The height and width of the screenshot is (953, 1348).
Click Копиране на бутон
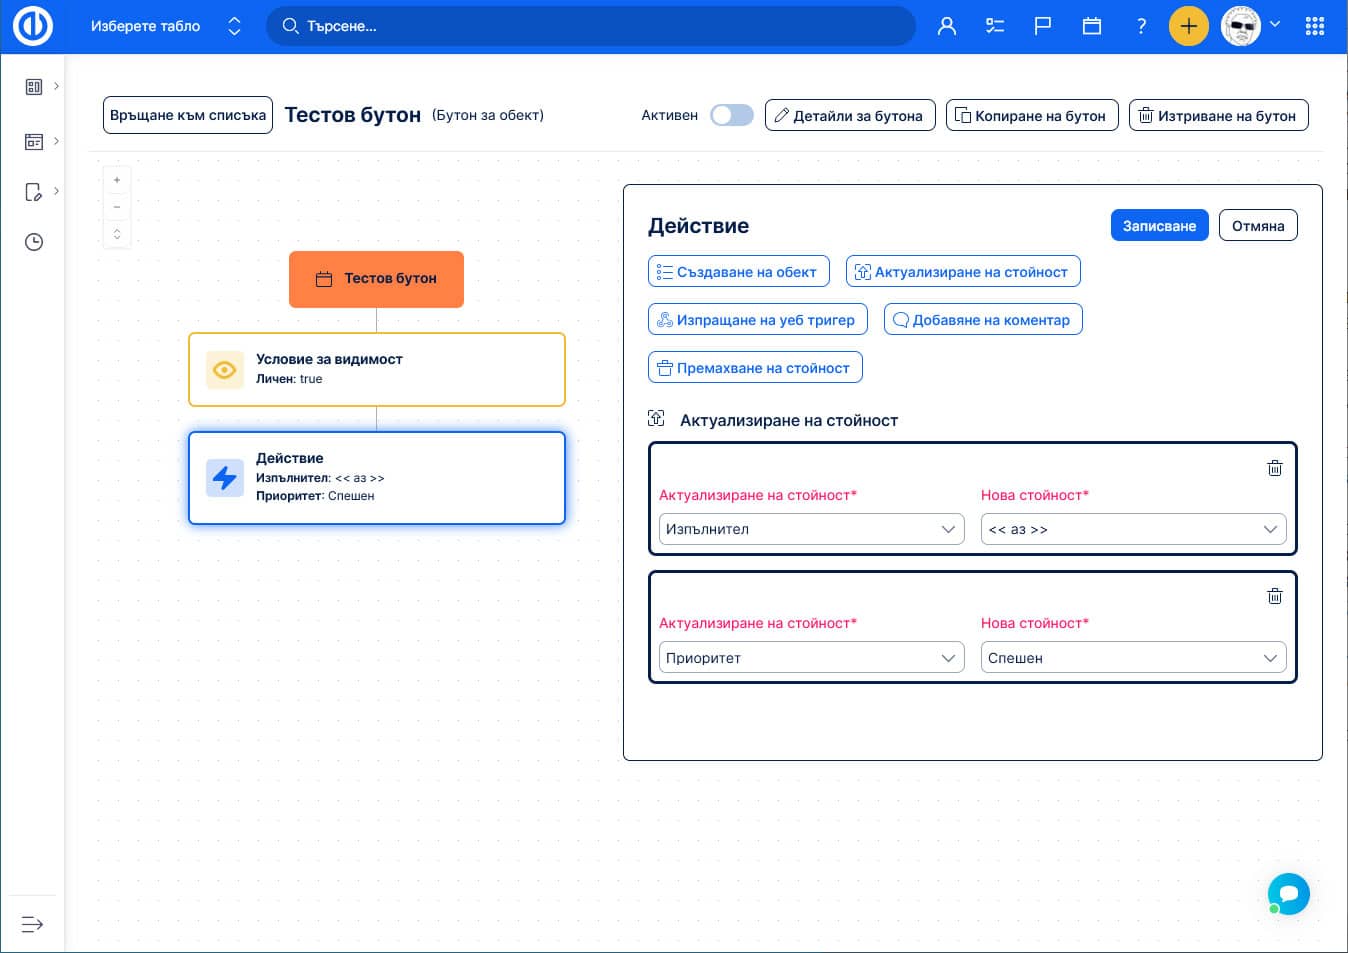tap(1032, 115)
